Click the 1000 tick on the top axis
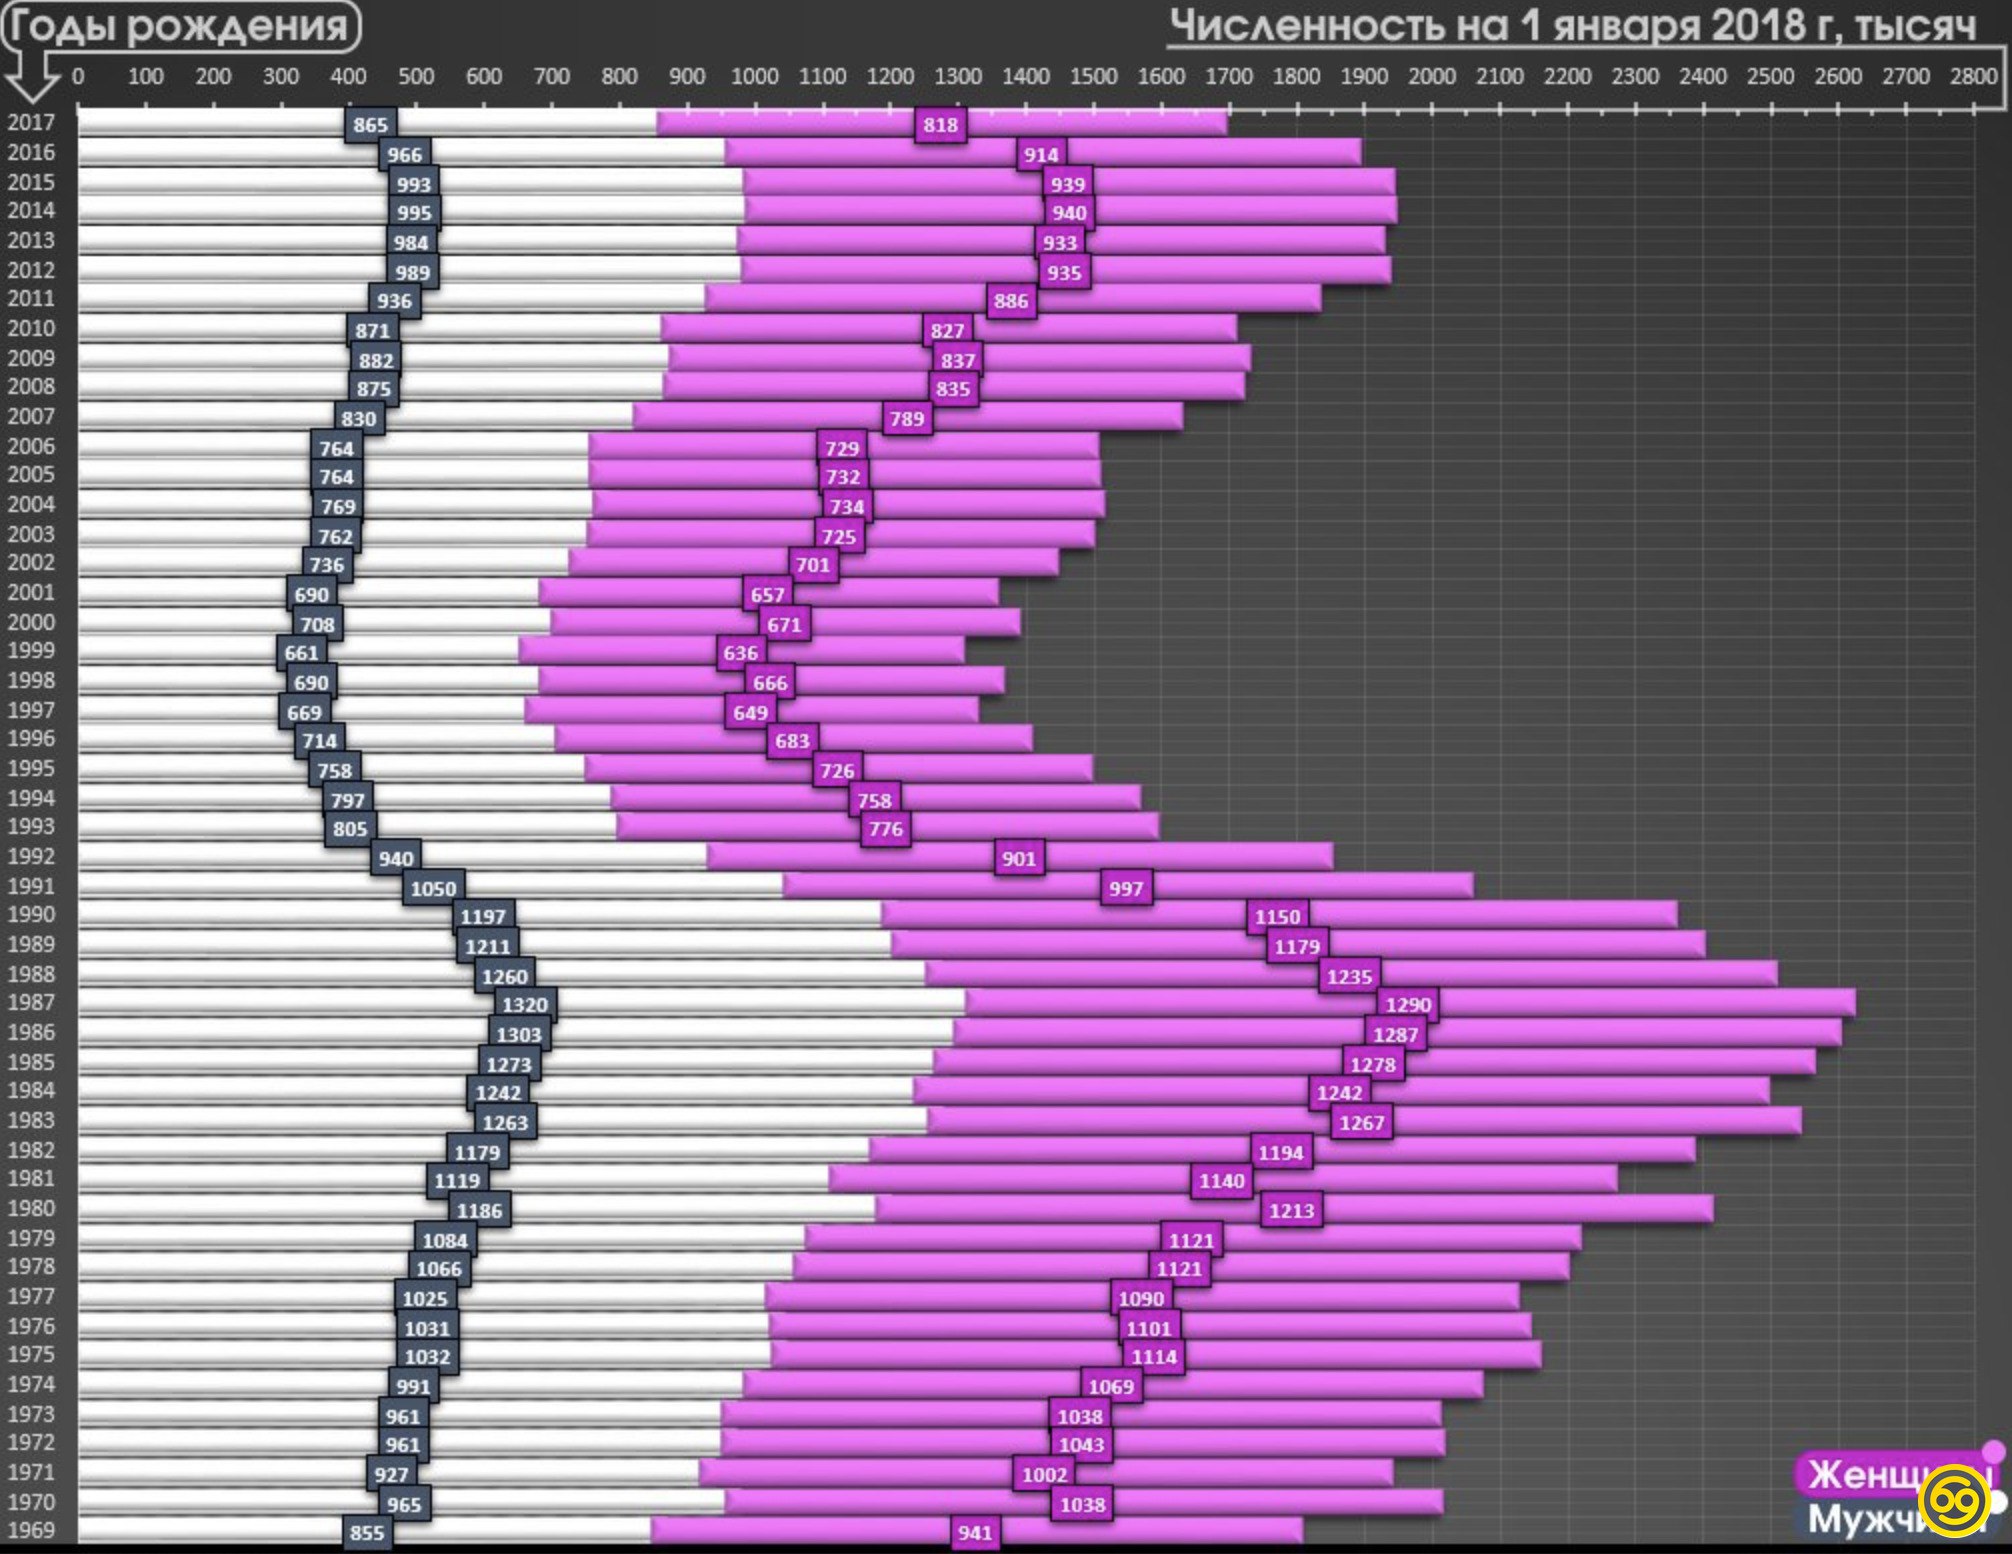This screenshot has width=2012, height=1554. [x=754, y=76]
